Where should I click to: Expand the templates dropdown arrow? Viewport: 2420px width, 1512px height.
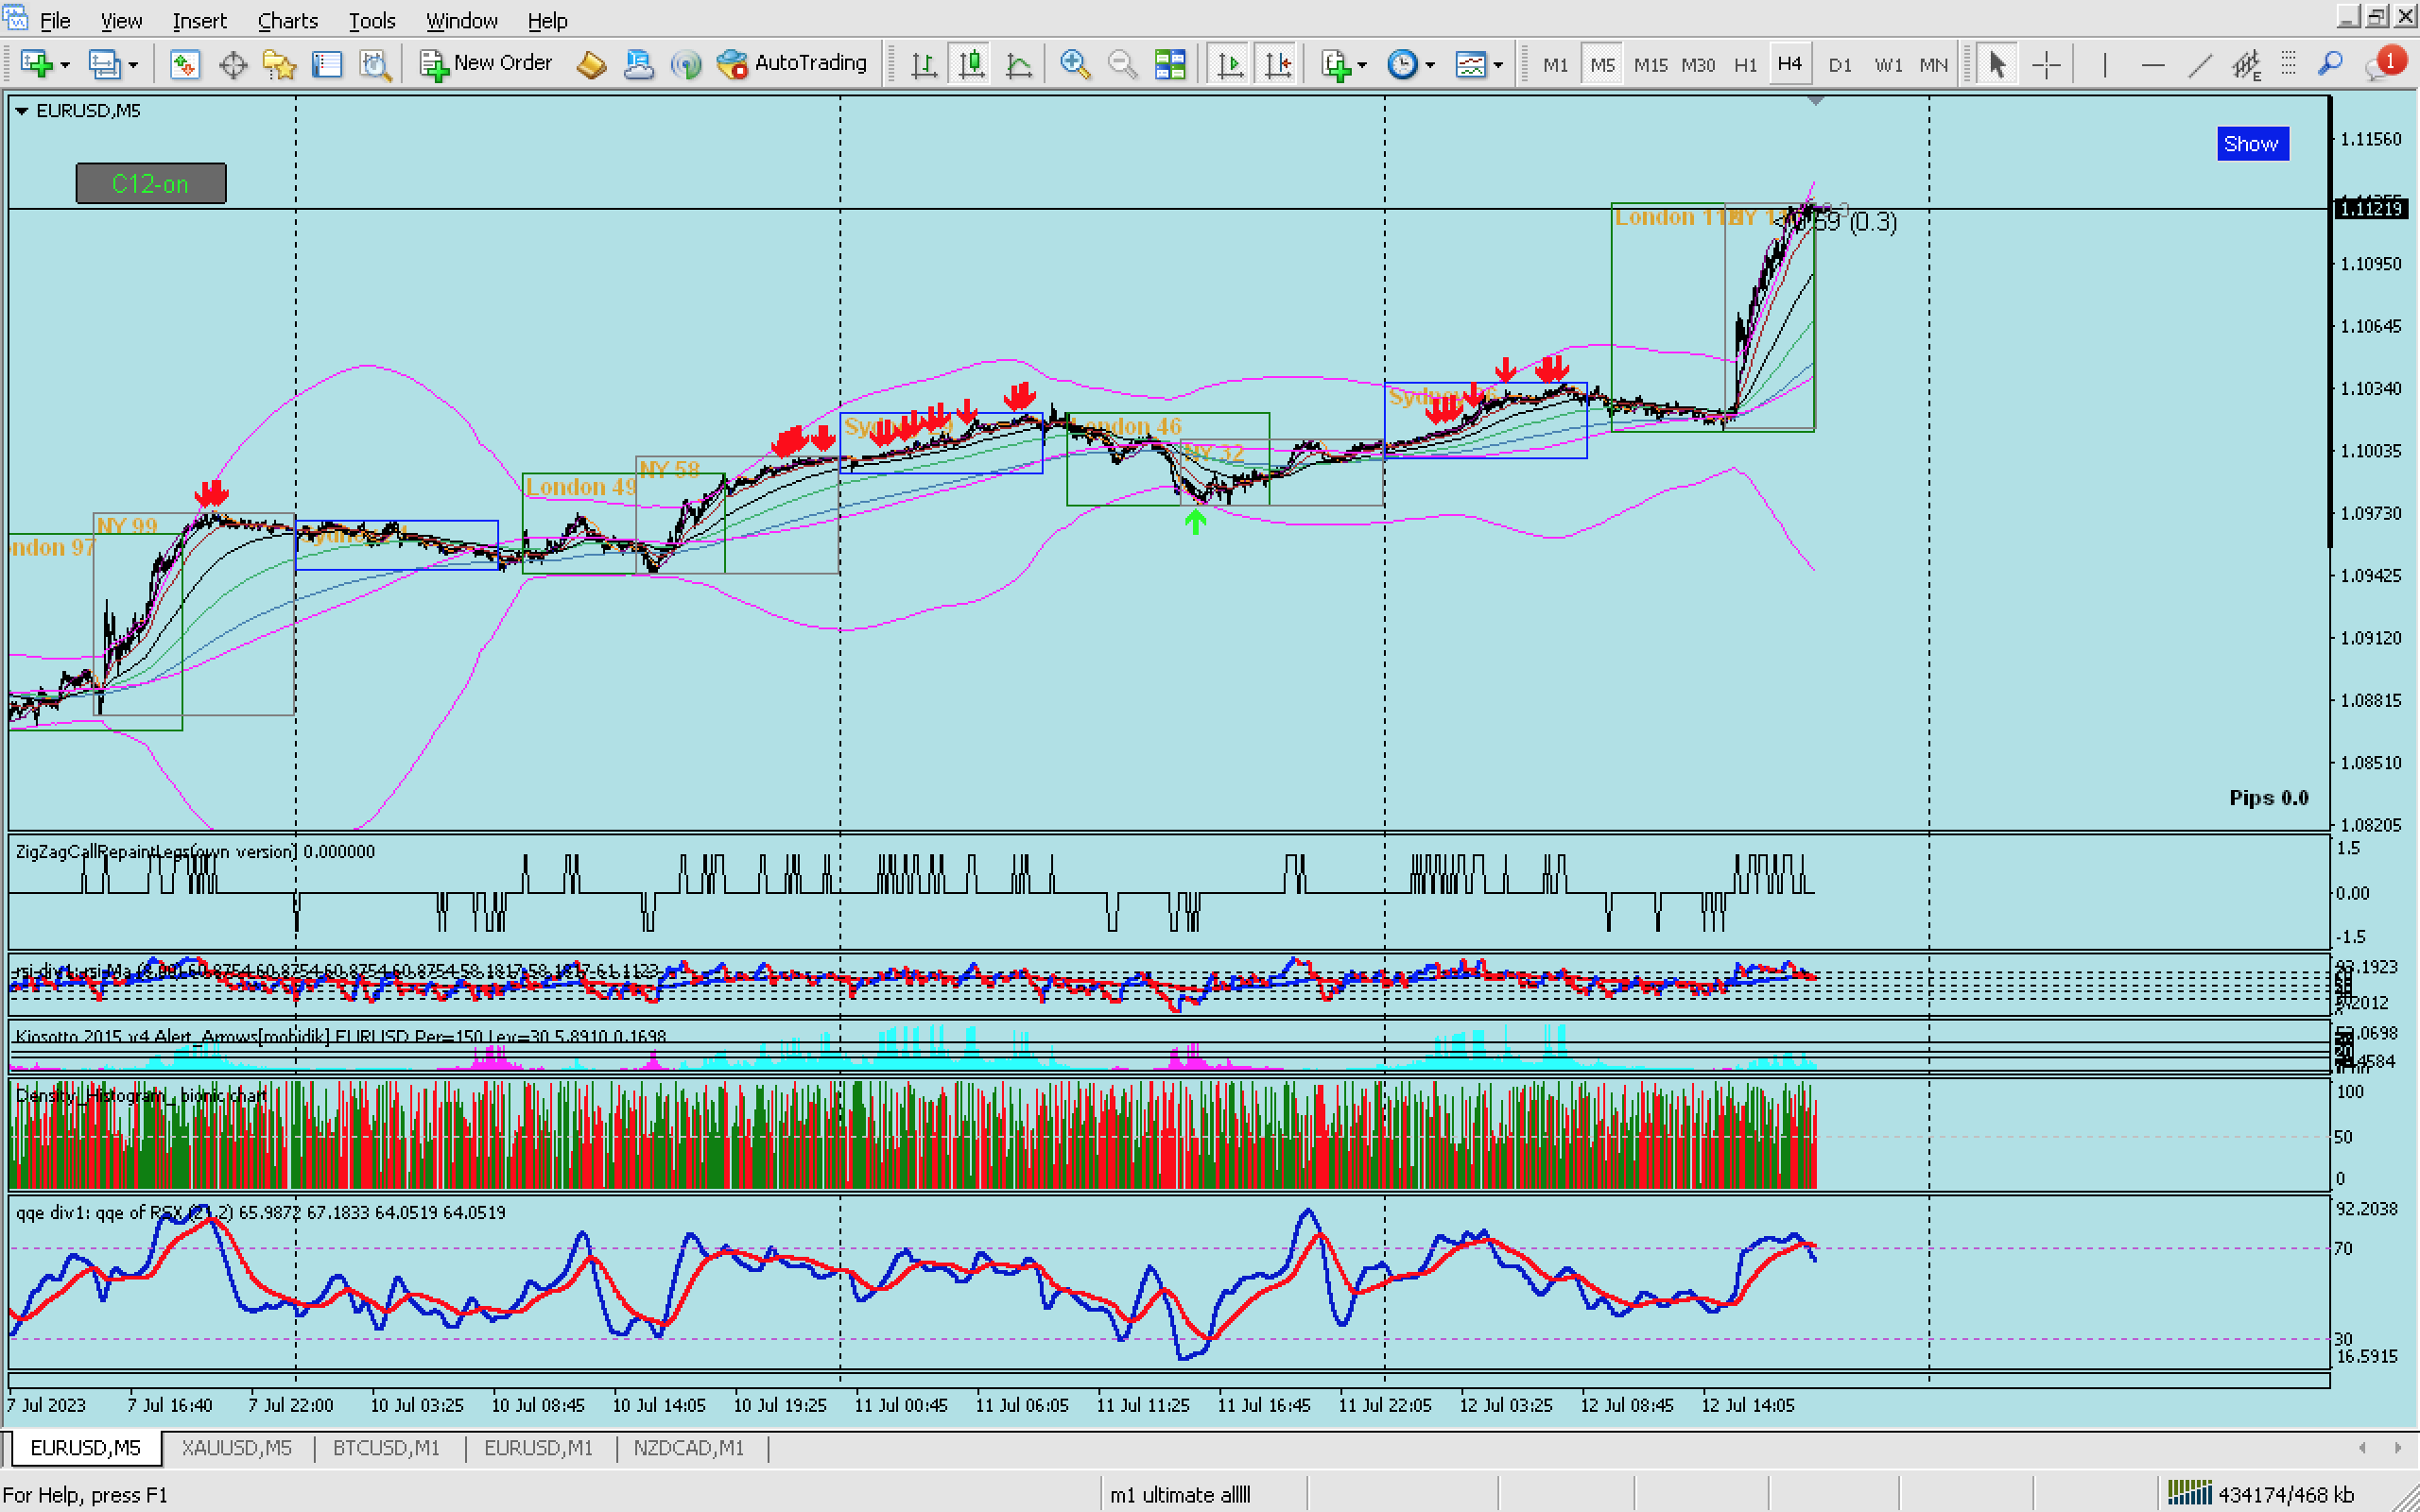tap(1497, 64)
